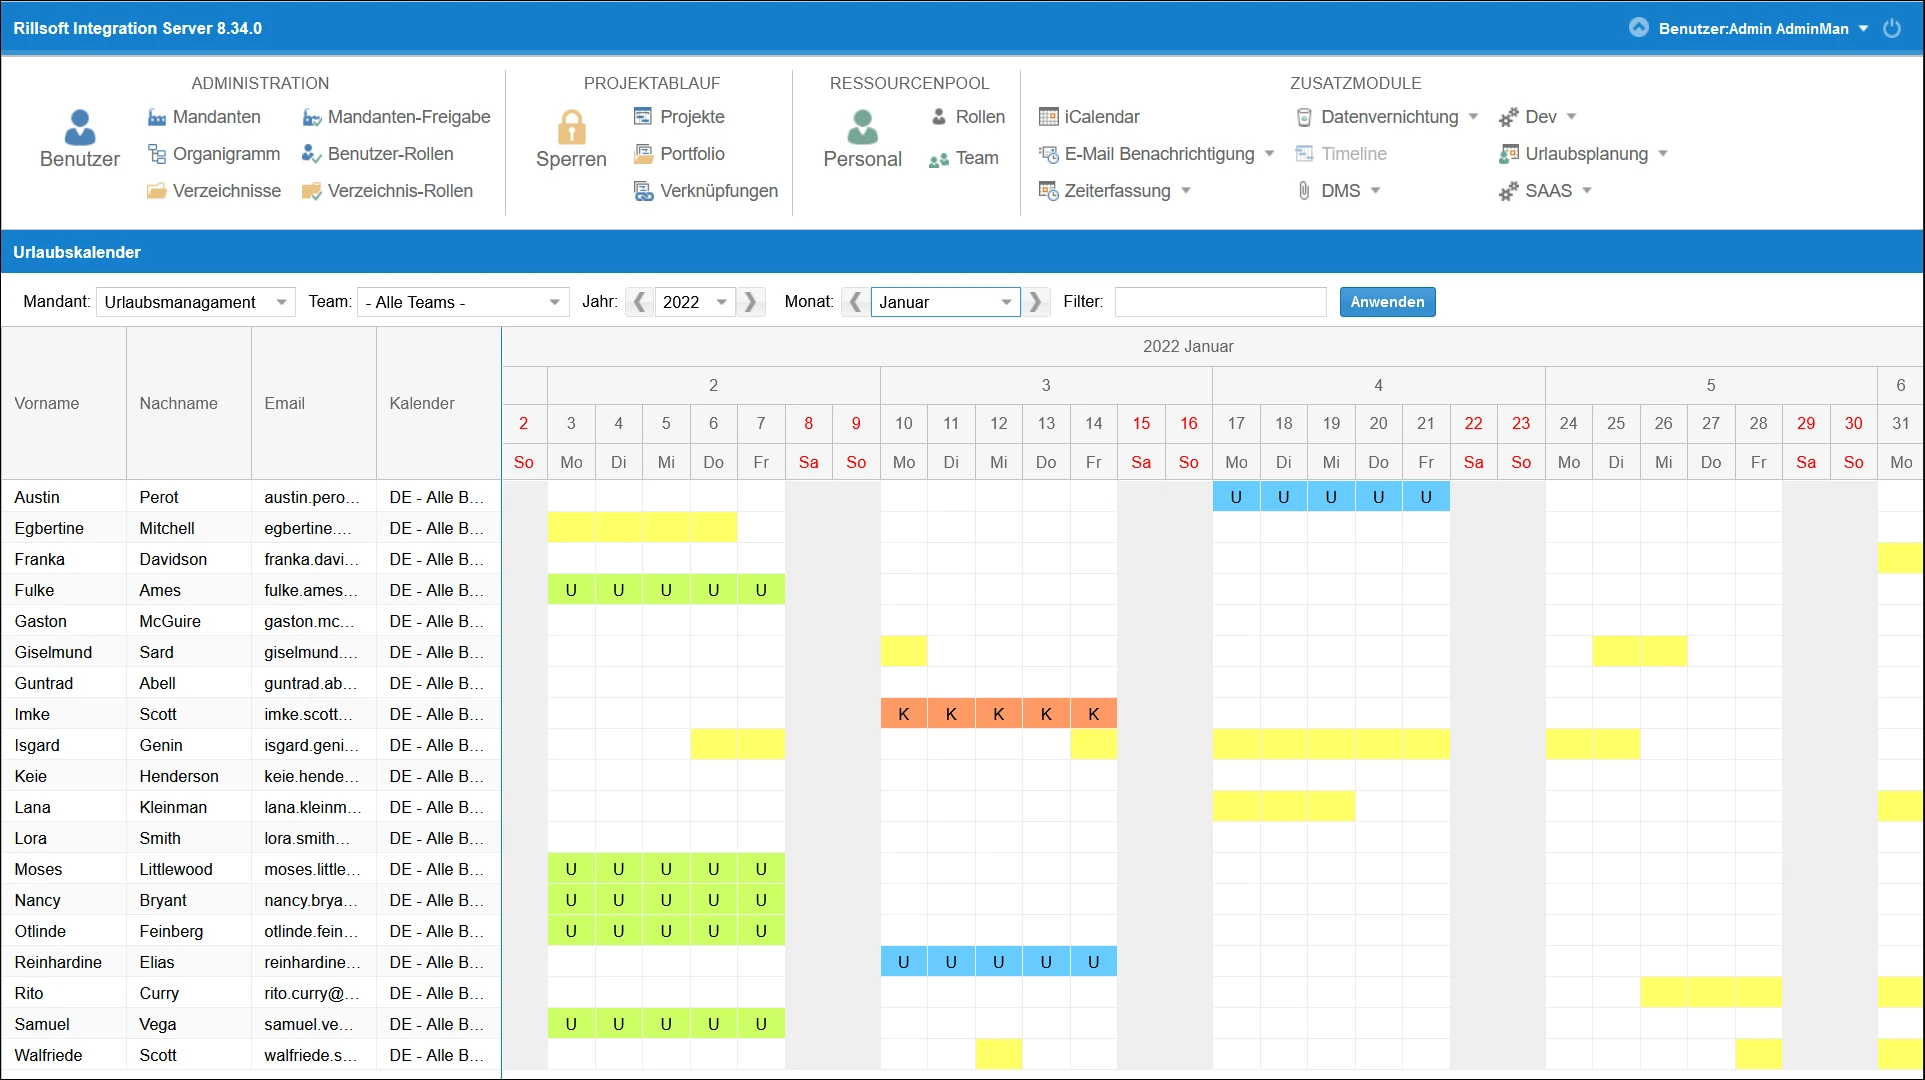Click the DMS paperclip icon
The width and height of the screenshot is (1925, 1080).
[1304, 191]
